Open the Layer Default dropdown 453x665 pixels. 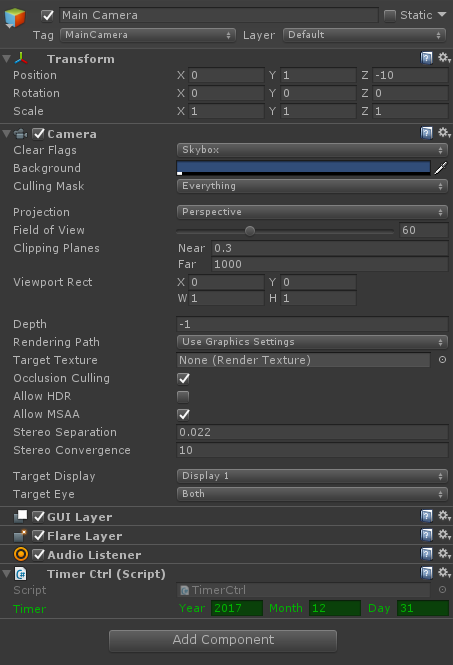point(364,35)
